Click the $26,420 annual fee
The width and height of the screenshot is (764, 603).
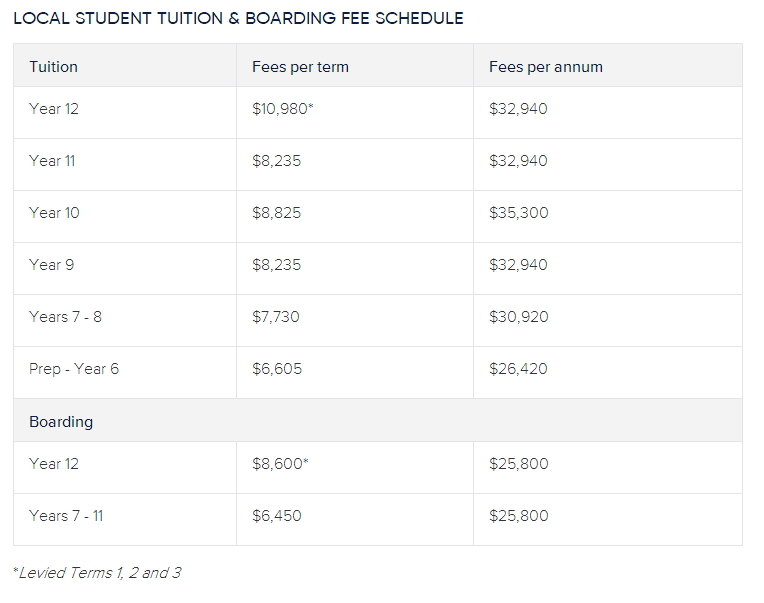pos(518,369)
